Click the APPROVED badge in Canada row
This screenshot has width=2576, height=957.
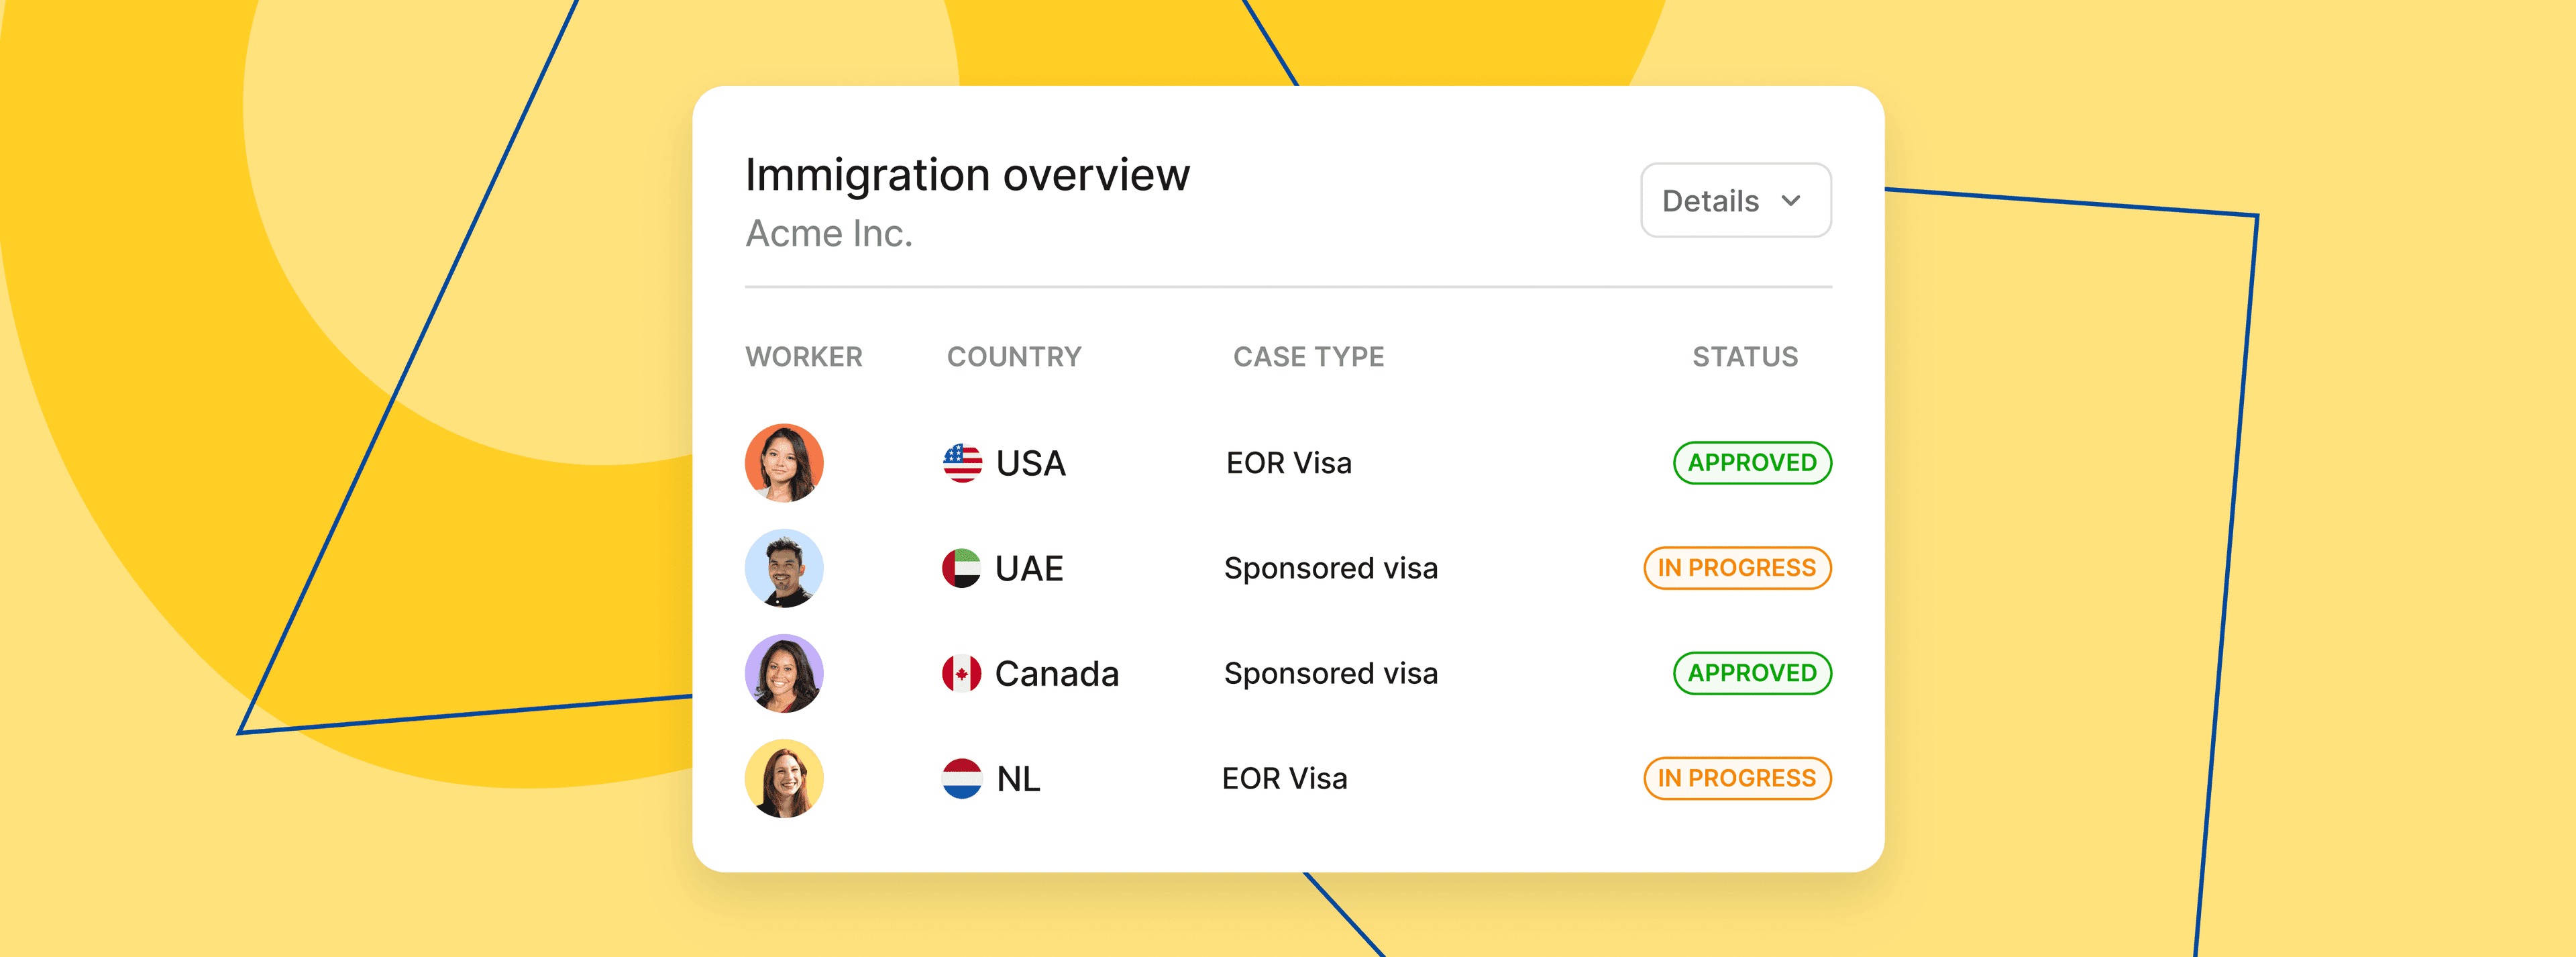coord(1752,673)
